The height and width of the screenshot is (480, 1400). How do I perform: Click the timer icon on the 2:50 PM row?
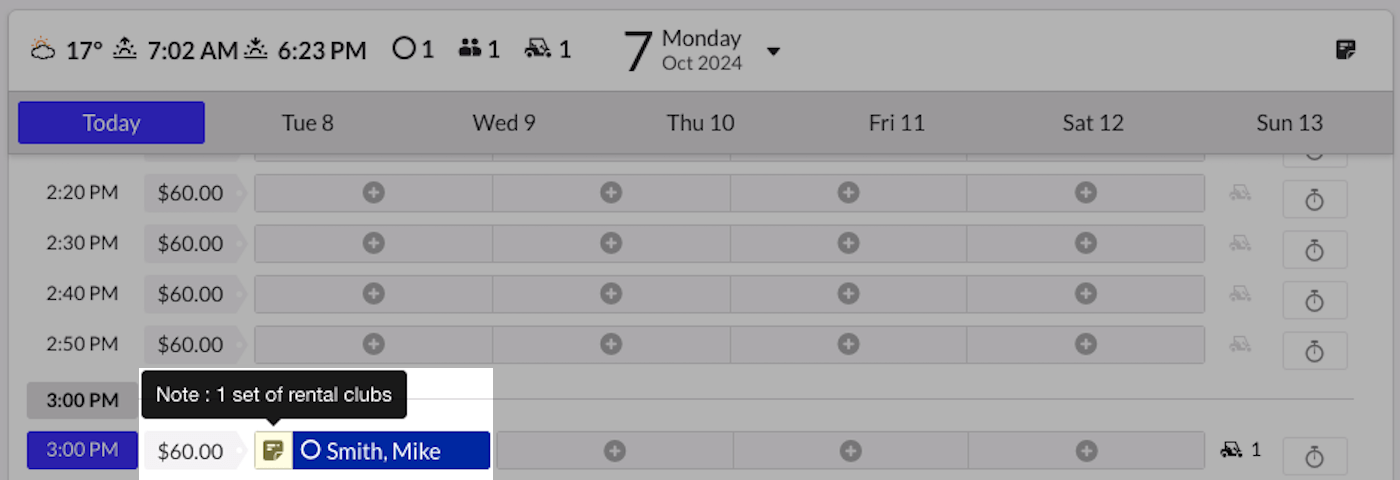(x=1315, y=351)
